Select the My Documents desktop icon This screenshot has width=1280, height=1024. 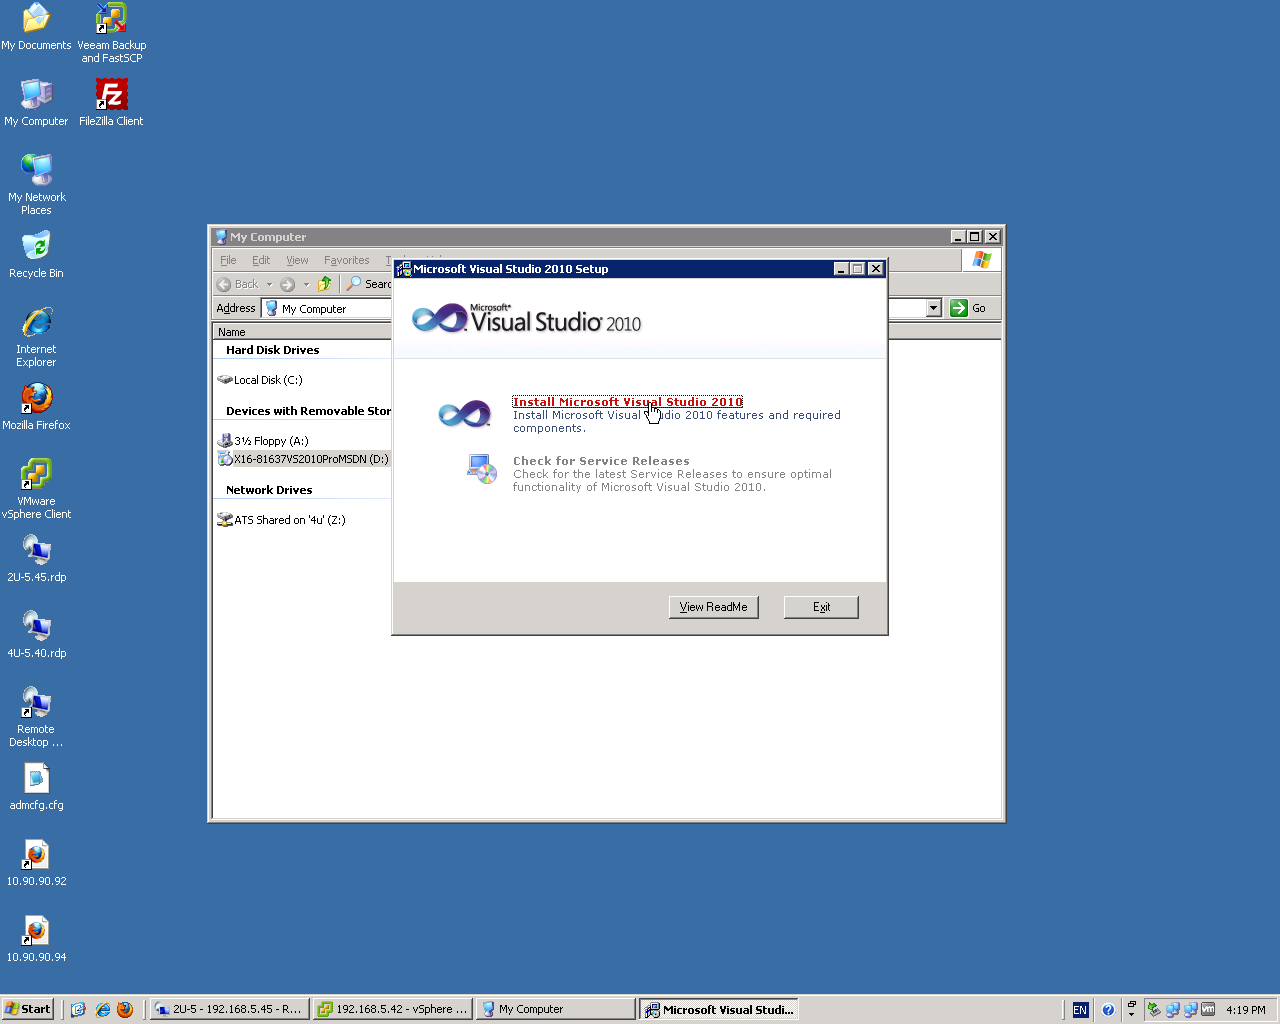point(36,27)
